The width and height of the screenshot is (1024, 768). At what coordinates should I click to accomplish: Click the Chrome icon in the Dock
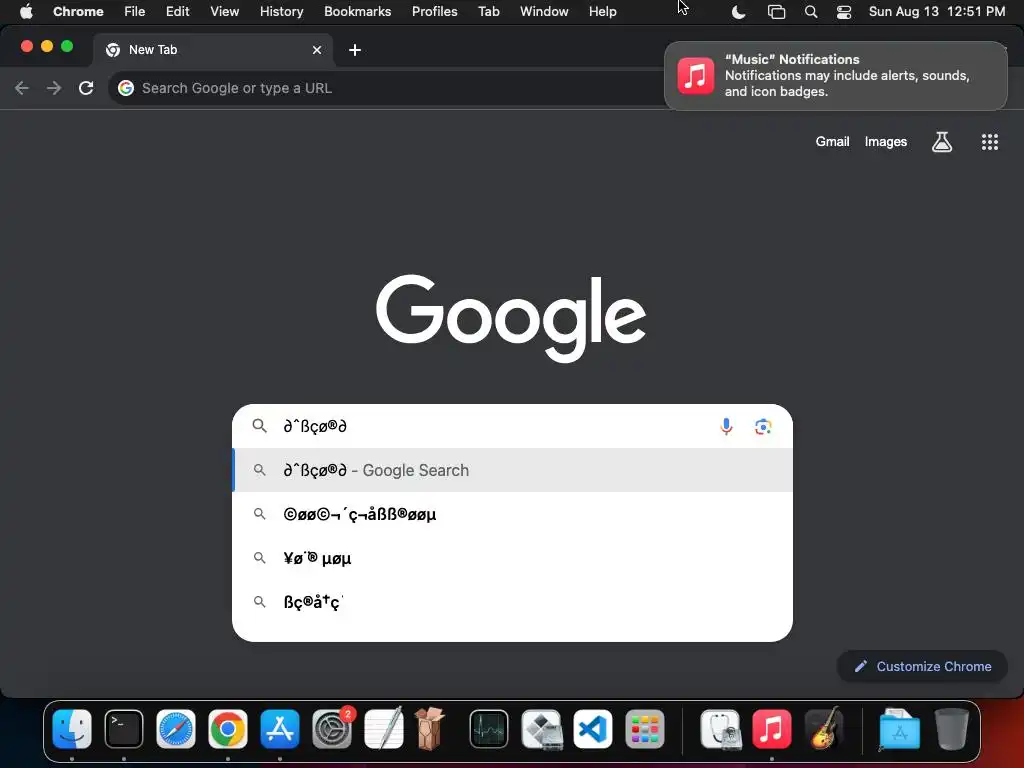[x=227, y=729]
